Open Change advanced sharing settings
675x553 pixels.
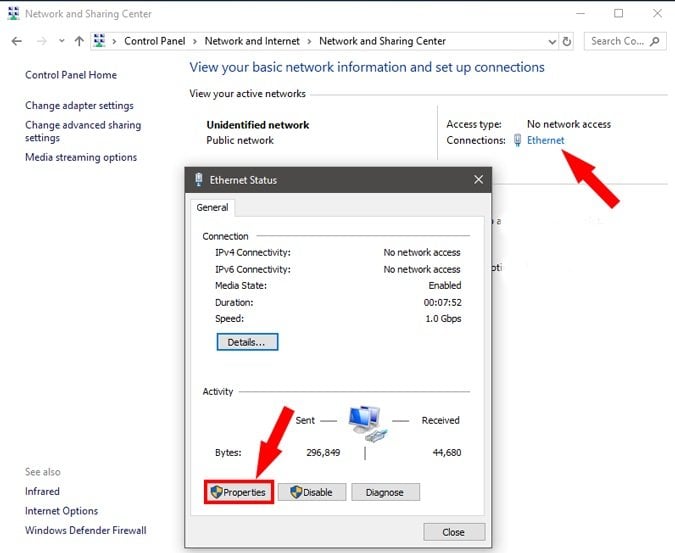[83, 131]
